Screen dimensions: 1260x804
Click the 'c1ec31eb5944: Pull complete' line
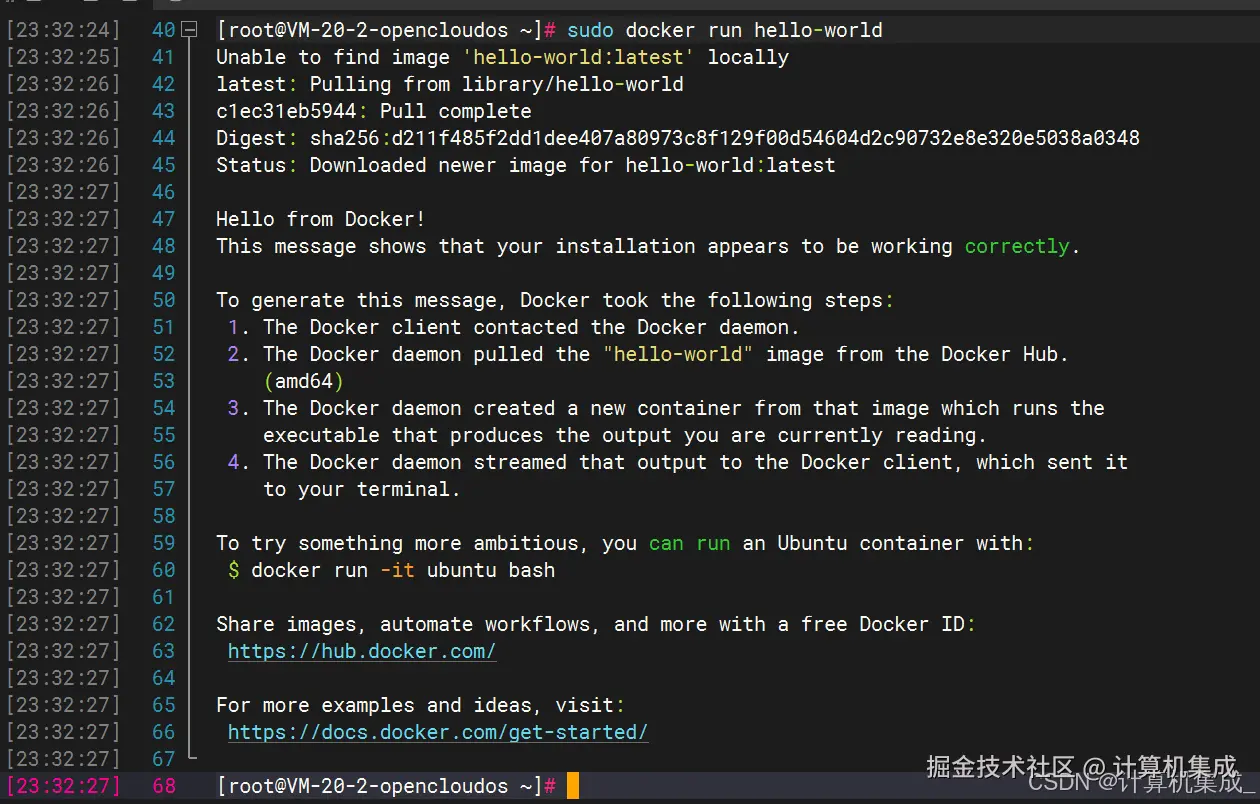374,111
